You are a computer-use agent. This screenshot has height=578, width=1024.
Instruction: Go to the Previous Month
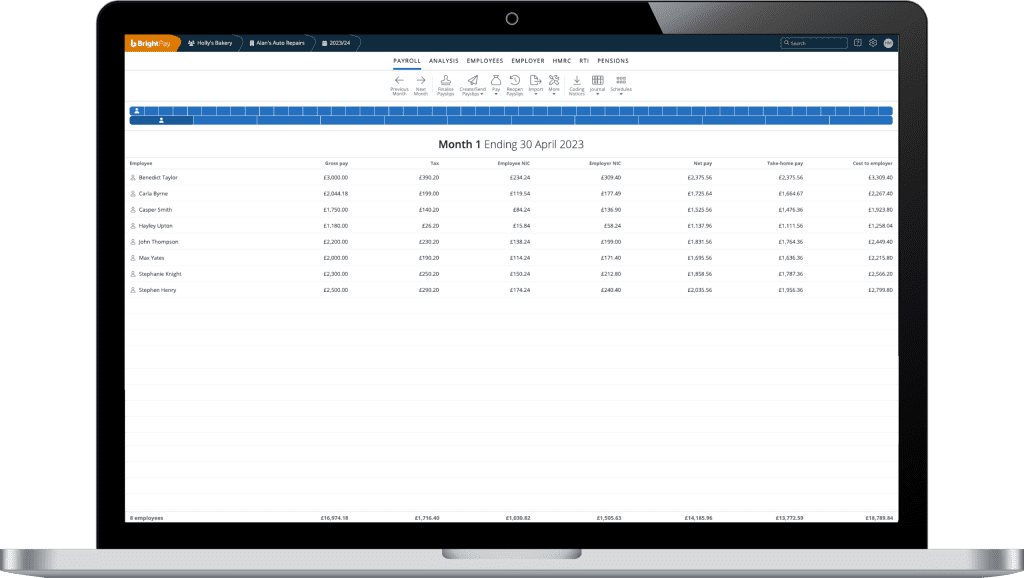point(399,86)
